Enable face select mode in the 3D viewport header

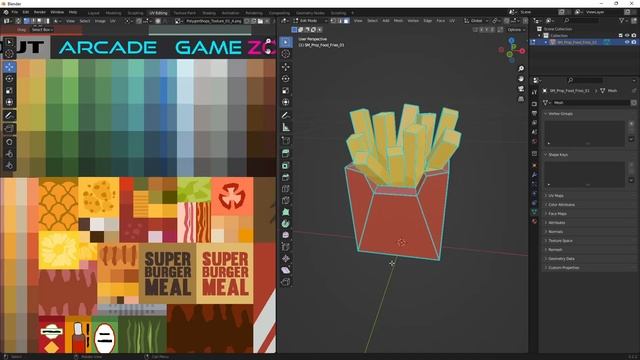[346, 20]
